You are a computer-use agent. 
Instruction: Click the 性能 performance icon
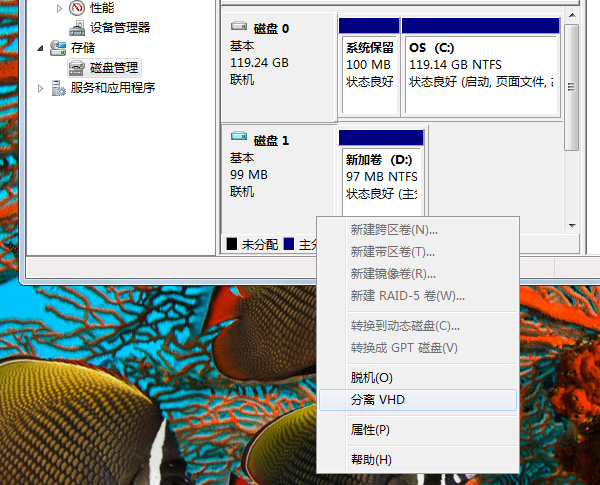point(77,8)
